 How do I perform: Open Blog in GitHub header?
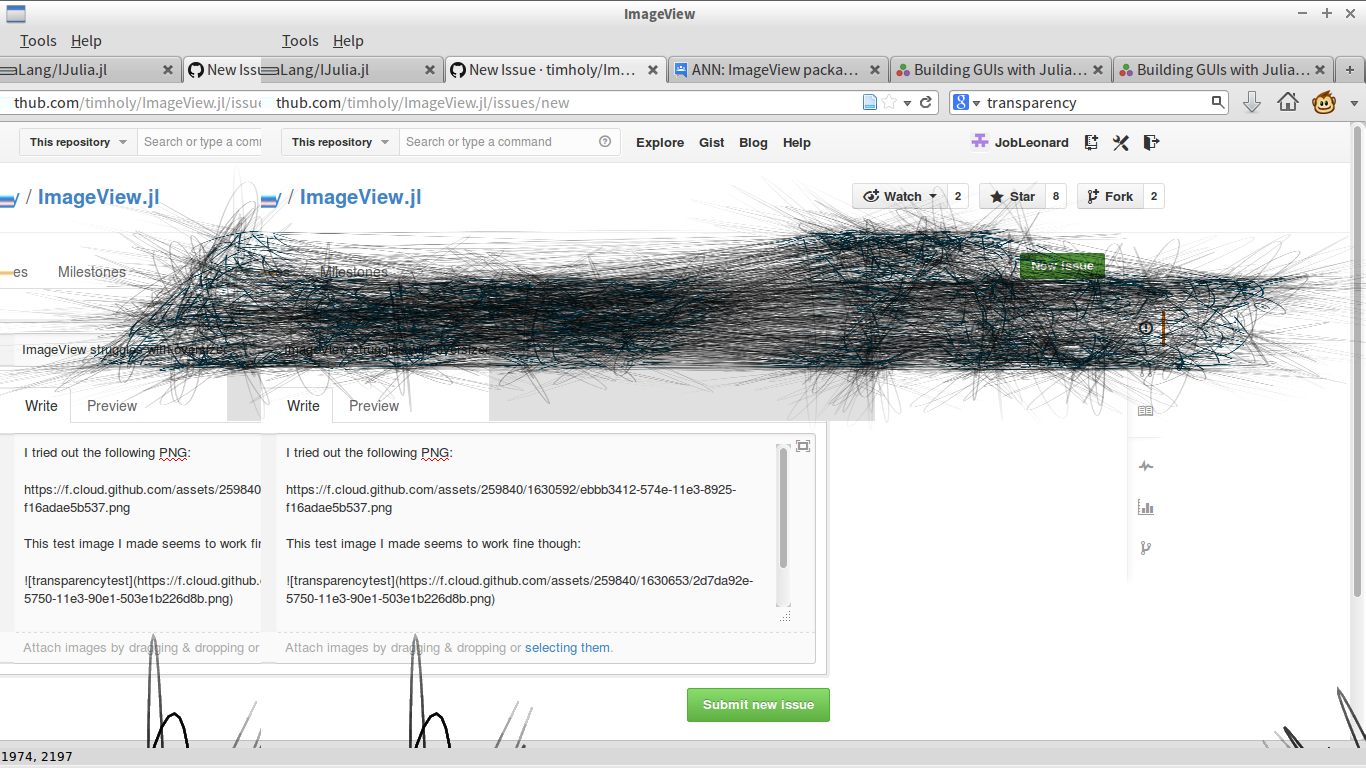coord(753,142)
